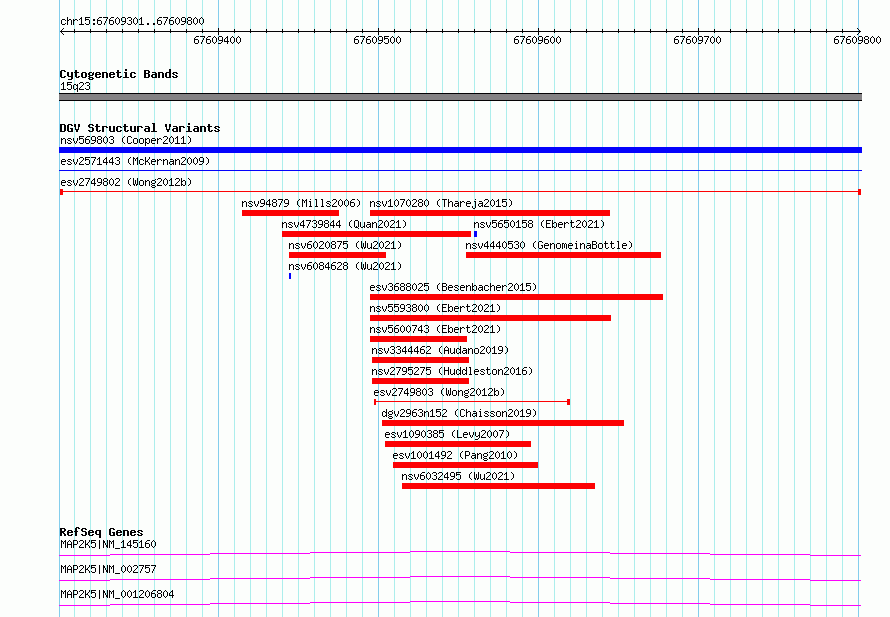Click the gray 15q23 cytogenetic band bar
Viewport: 890px width, 617px height.
click(x=460, y=97)
